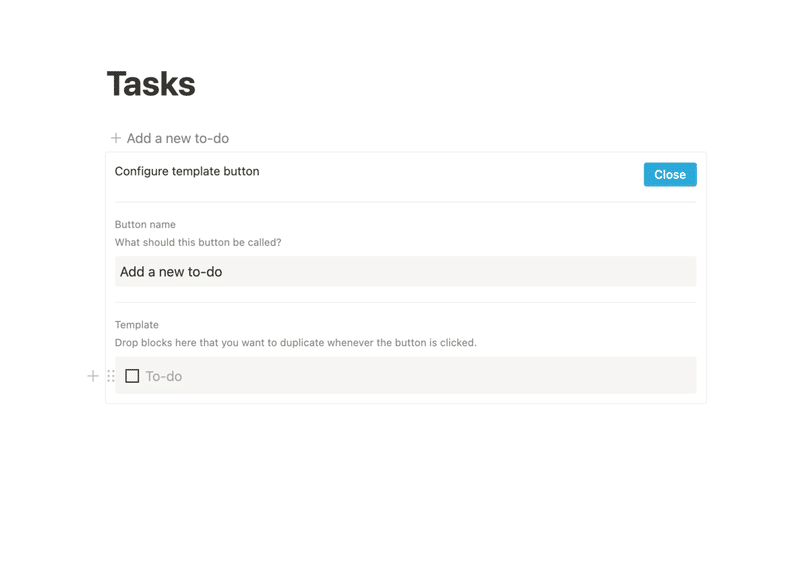The width and height of the screenshot is (800, 564).
Task: Check the To-do checkbox in the template
Action: point(132,376)
